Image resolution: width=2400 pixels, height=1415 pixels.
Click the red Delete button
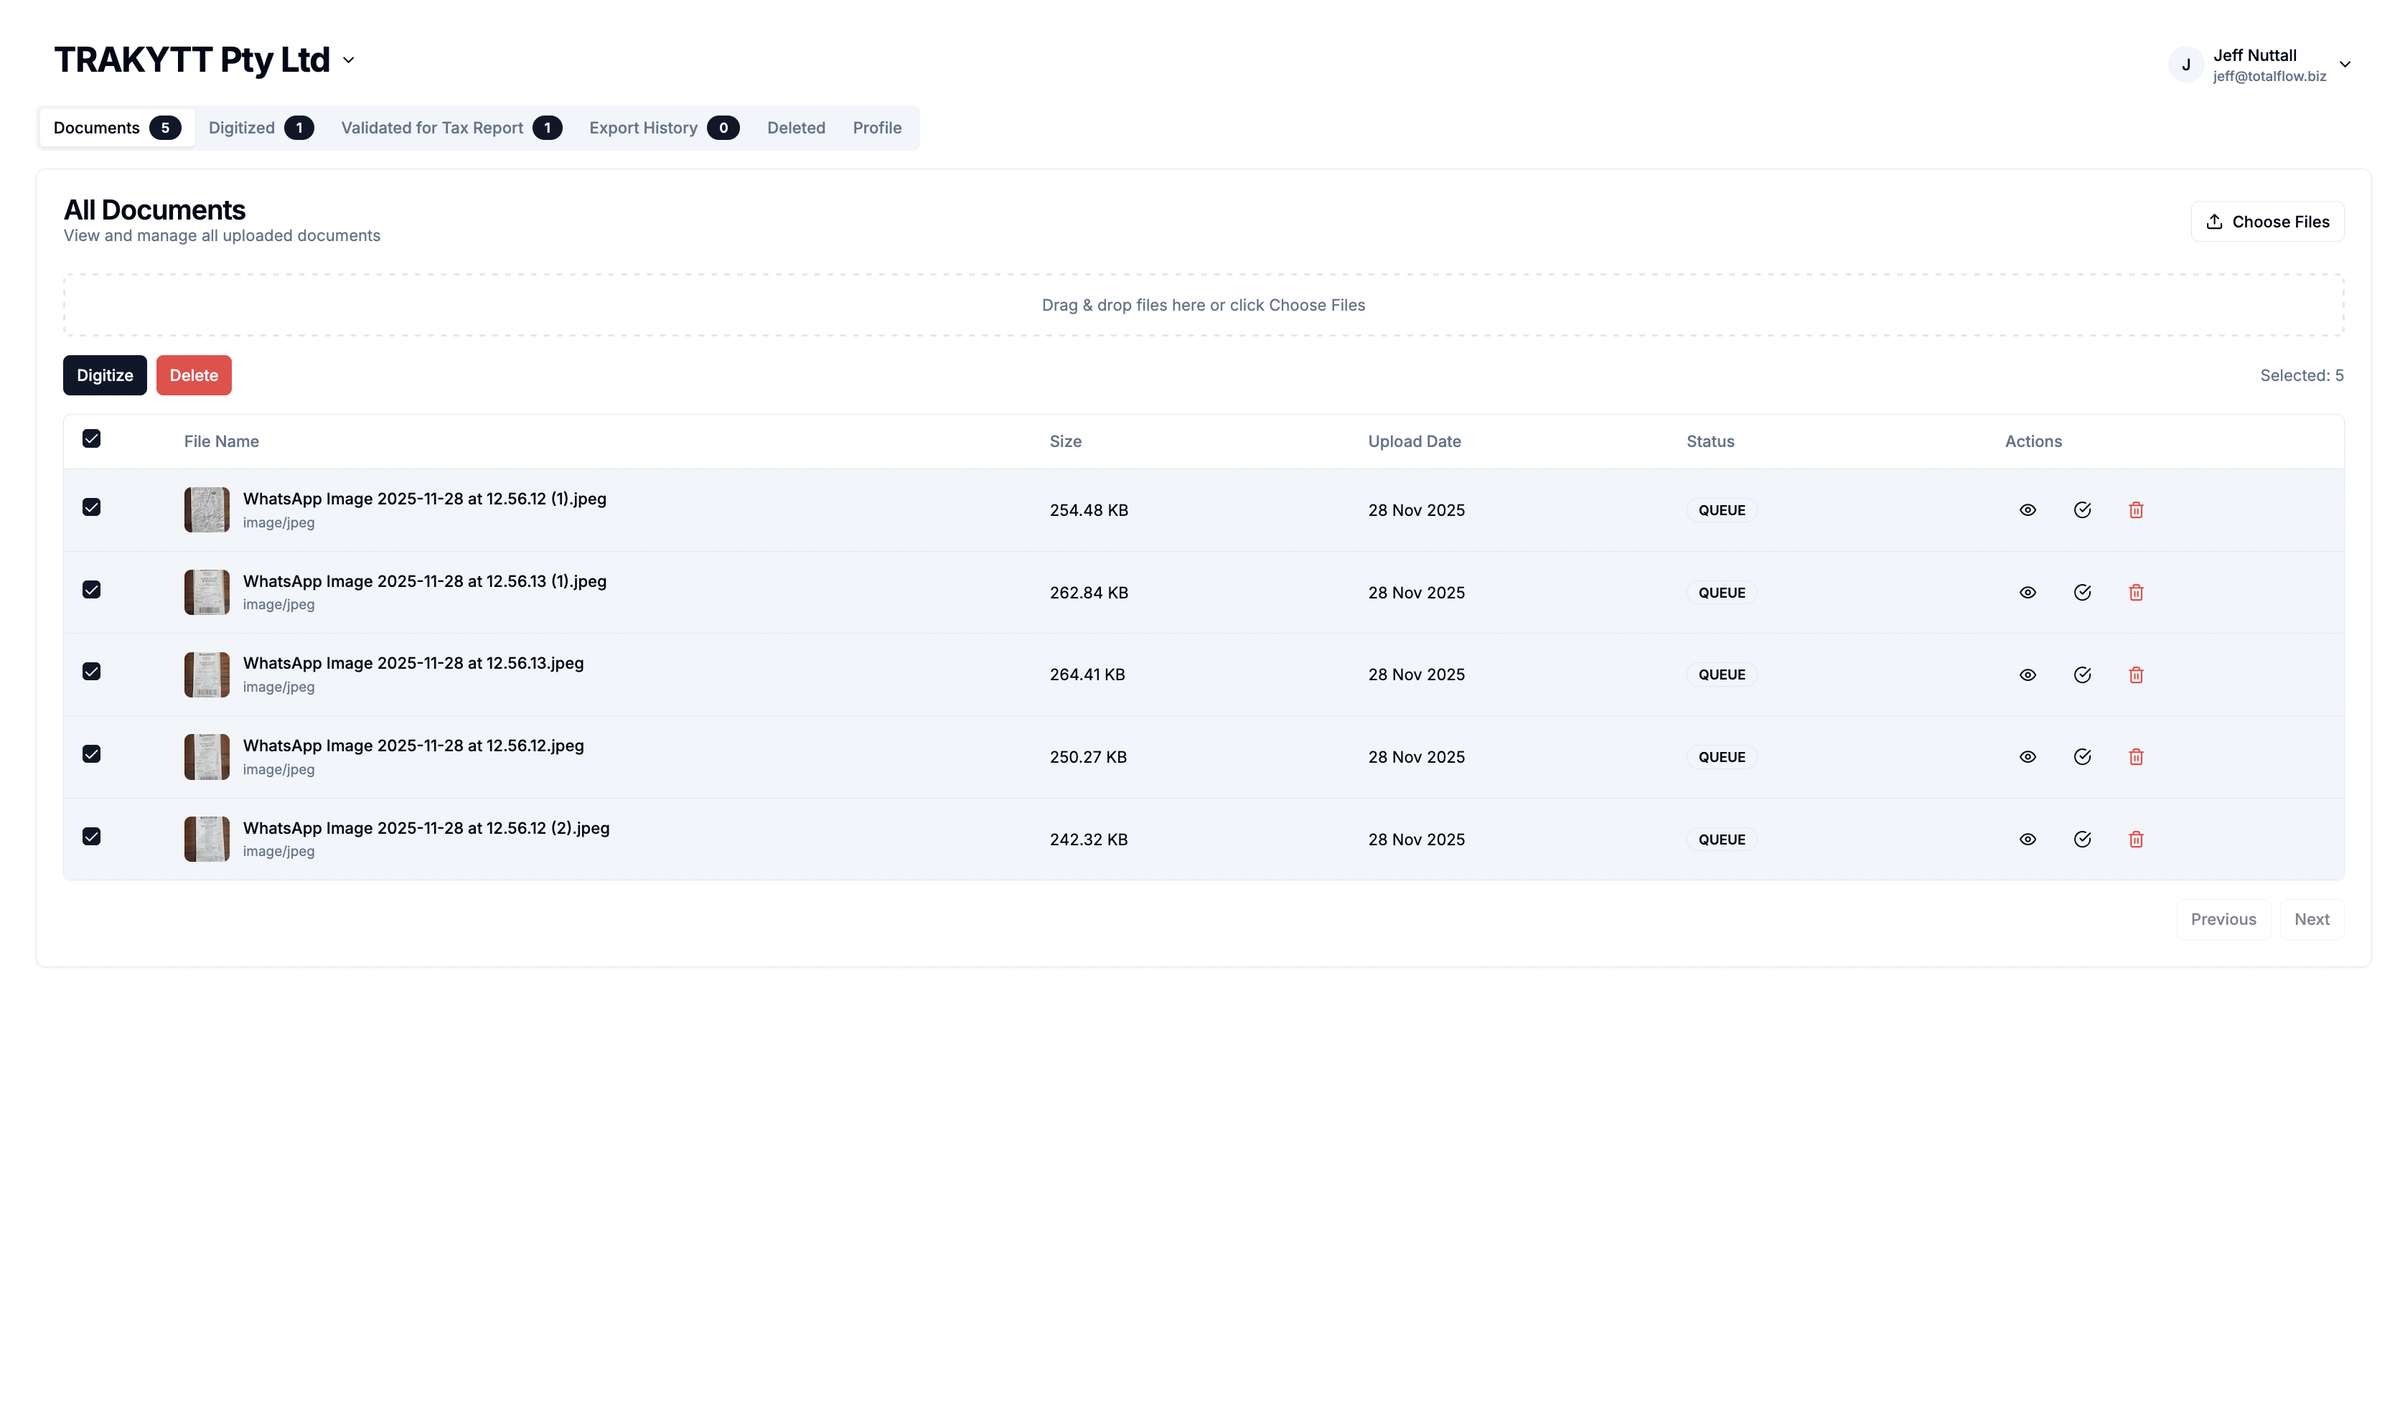(x=193, y=375)
